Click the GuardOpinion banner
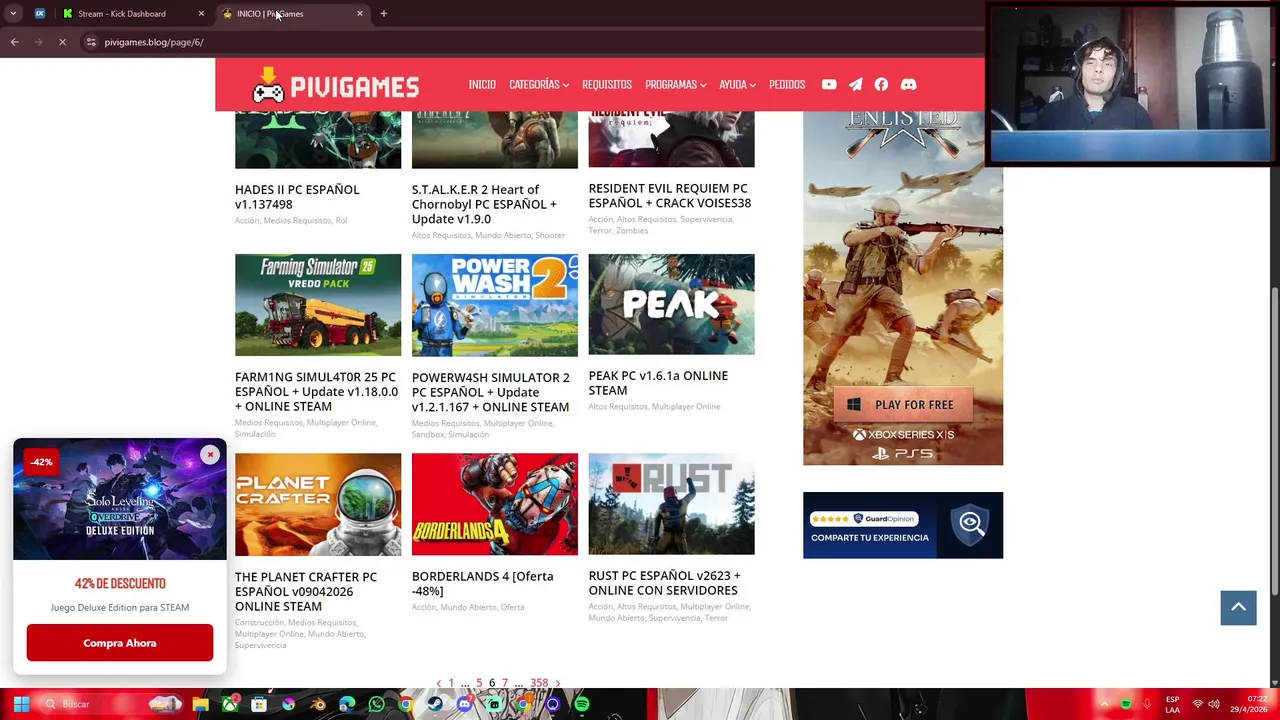Image resolution: width=1280 pixels, height=720 pixels. 903,525
